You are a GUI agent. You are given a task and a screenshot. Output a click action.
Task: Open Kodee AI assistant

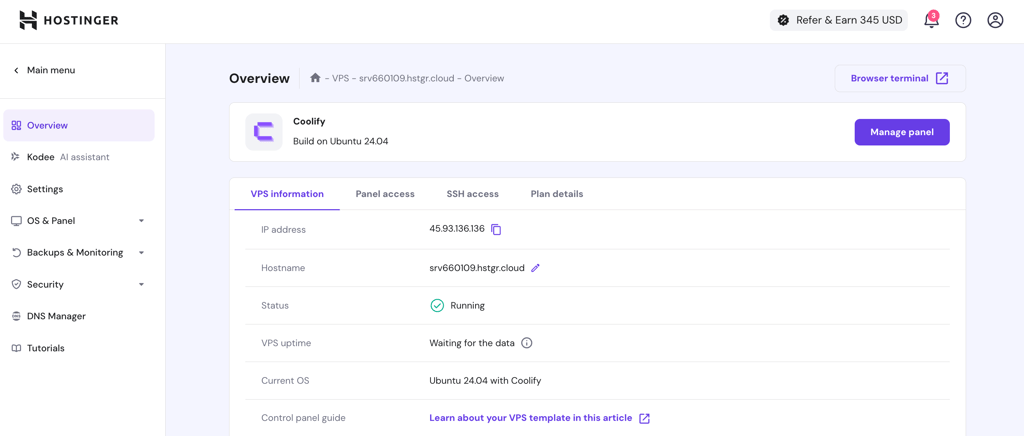click(x=79, y=157)
